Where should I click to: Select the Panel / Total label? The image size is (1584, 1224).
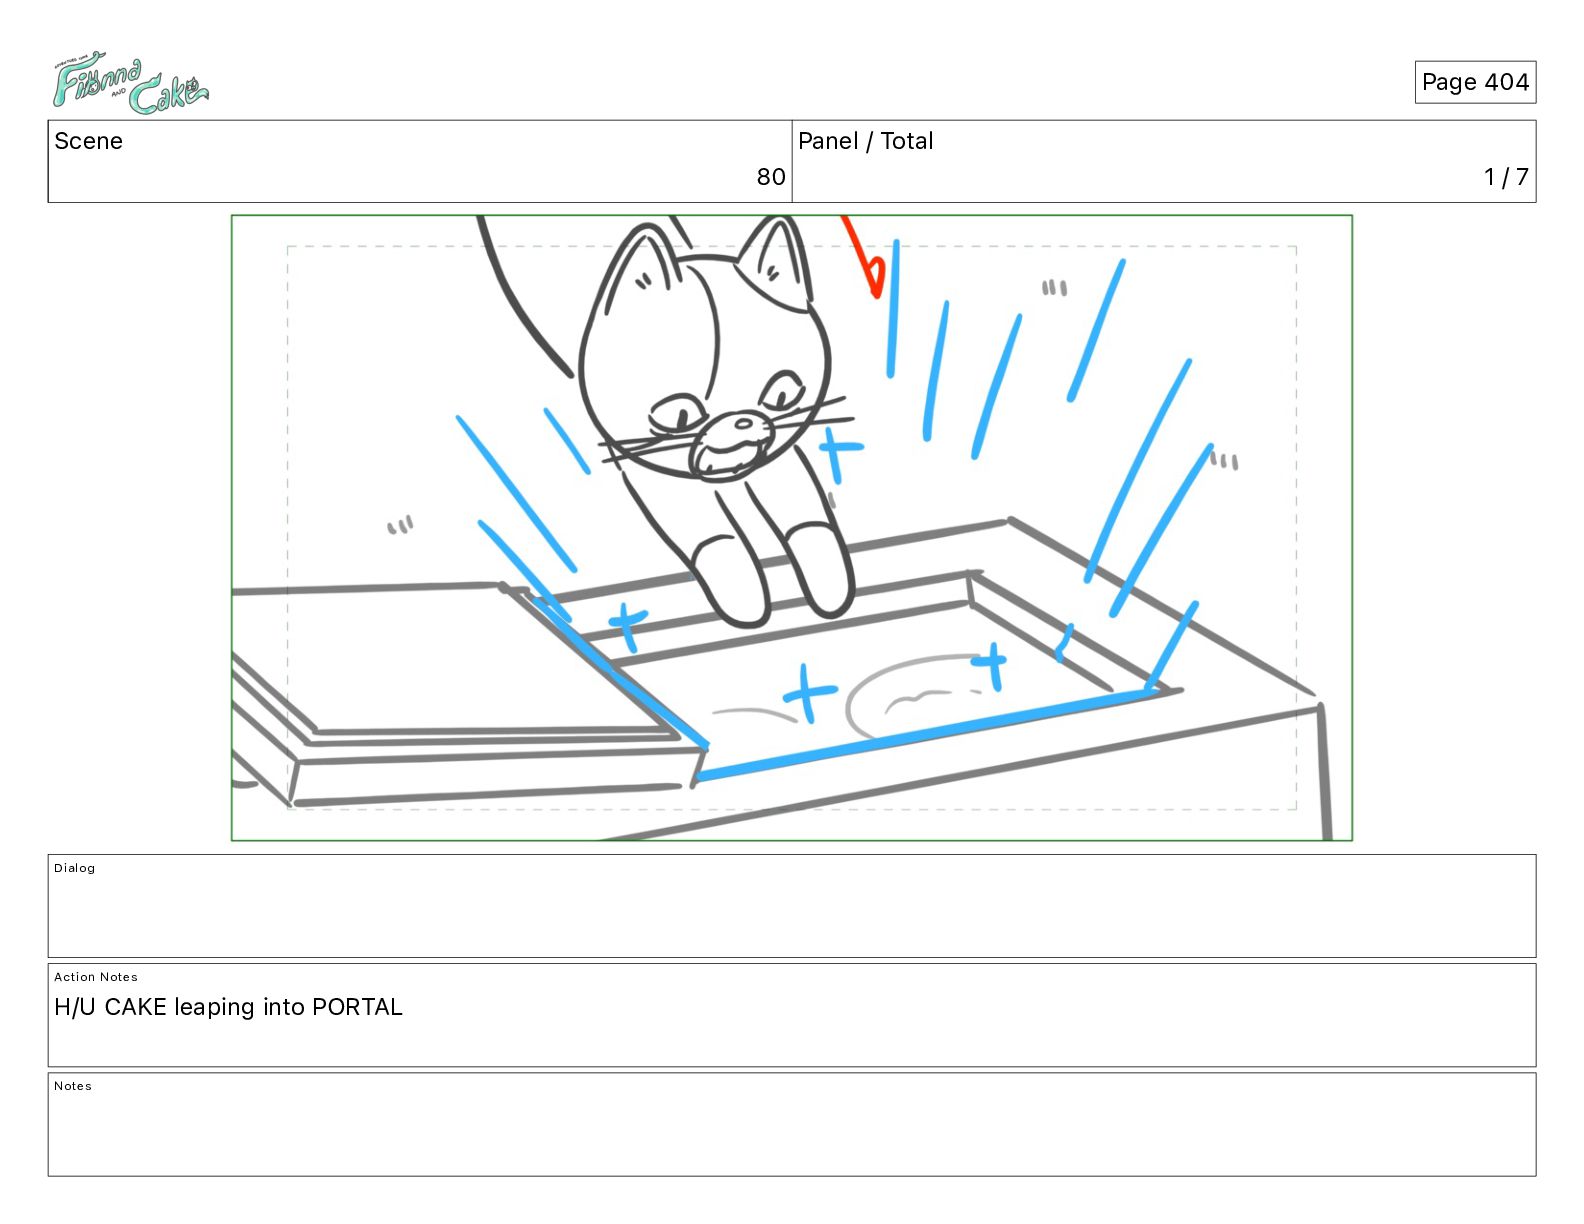[865, 141]
